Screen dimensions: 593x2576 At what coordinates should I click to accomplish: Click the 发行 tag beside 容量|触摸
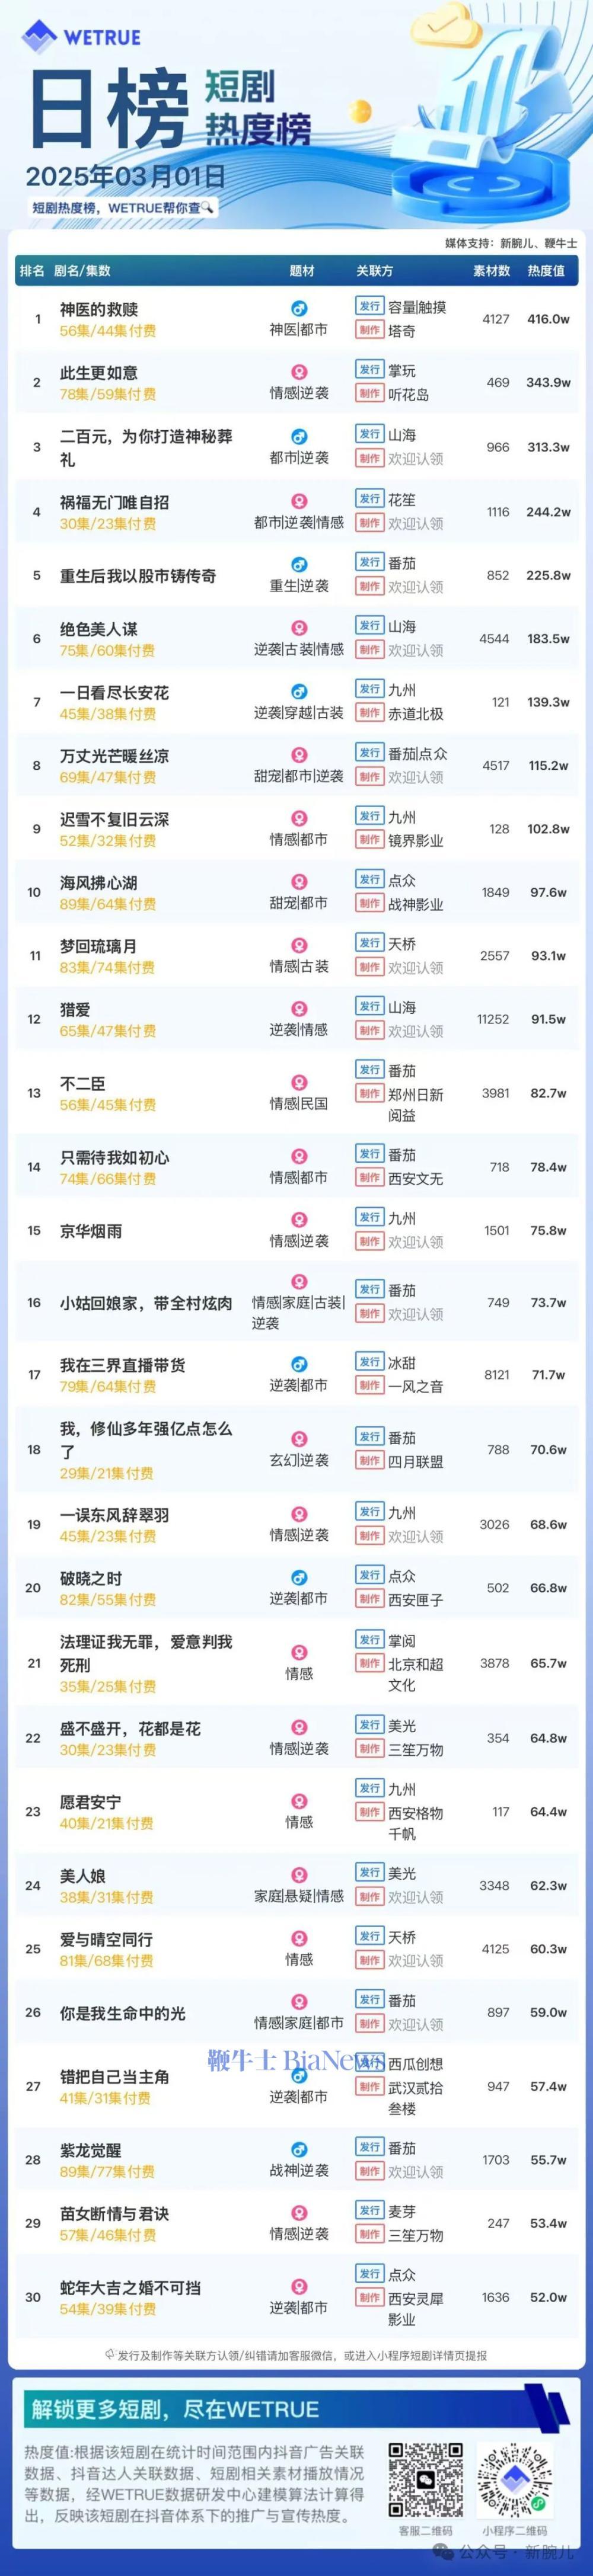pyautogui.click(x=370, y=307)
